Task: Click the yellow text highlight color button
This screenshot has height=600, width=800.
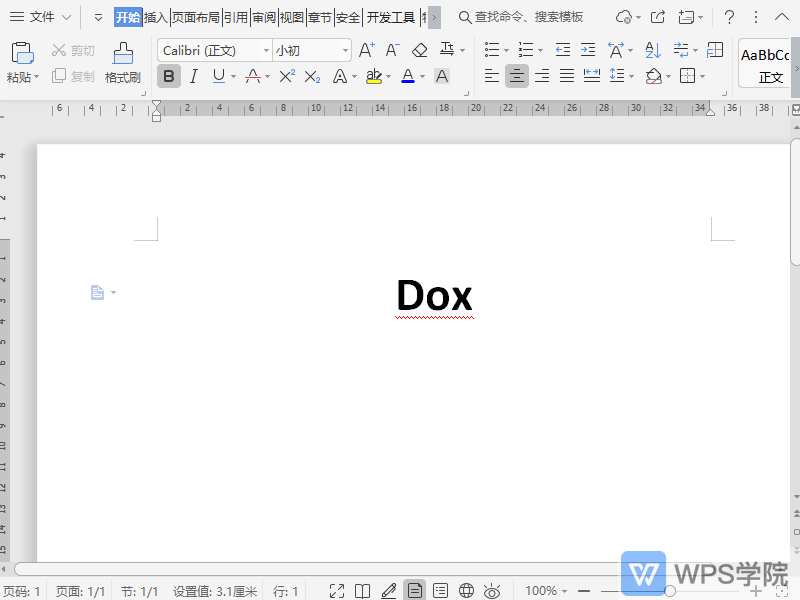Action: click(x=373, y=76)
